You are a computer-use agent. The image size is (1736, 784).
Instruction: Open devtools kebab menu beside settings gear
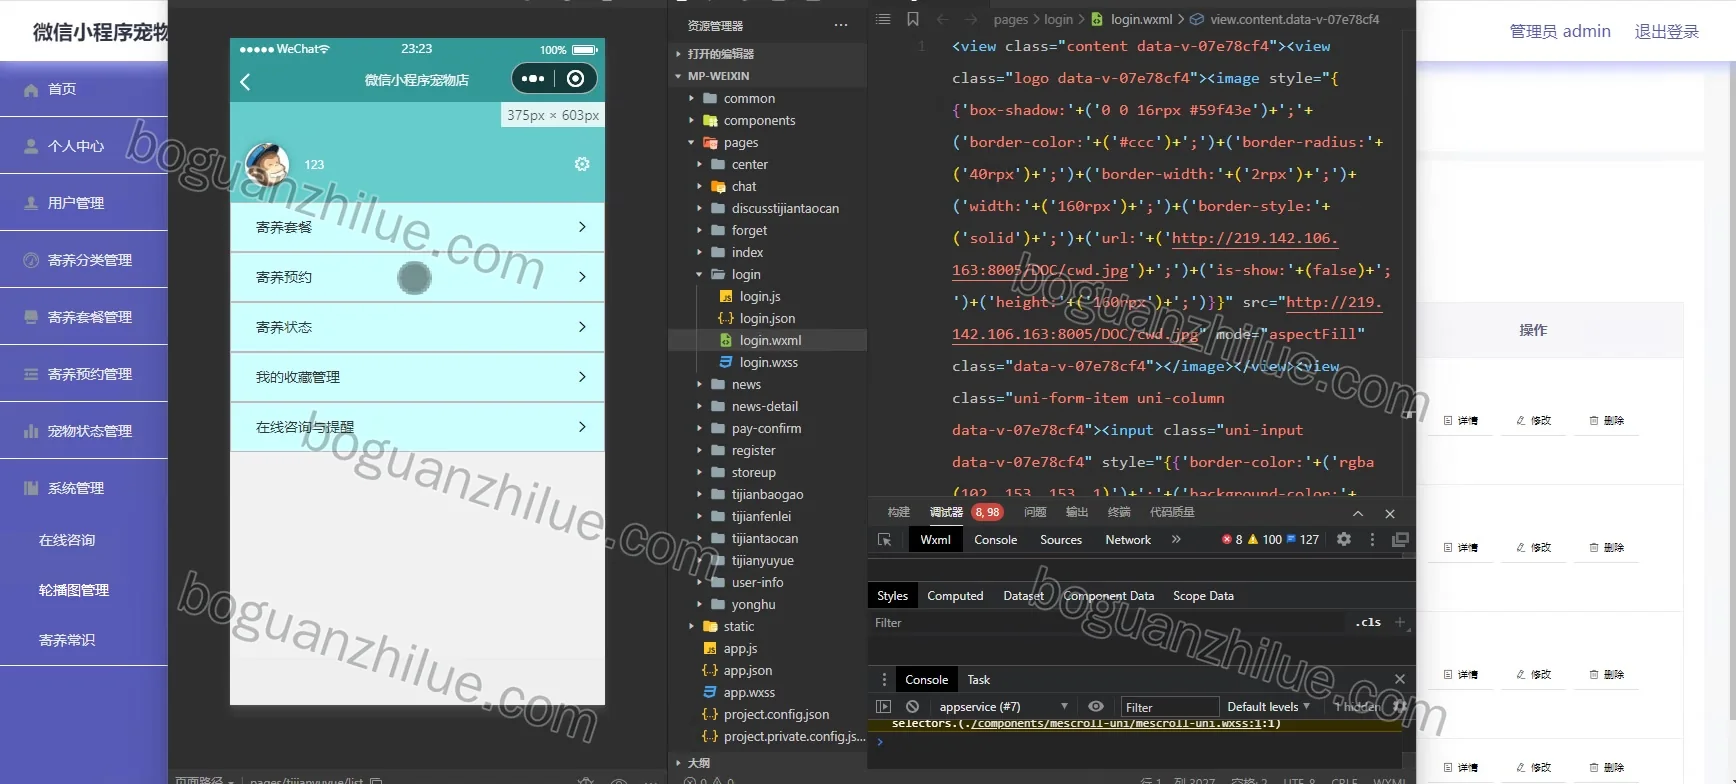pos(1372,539)
